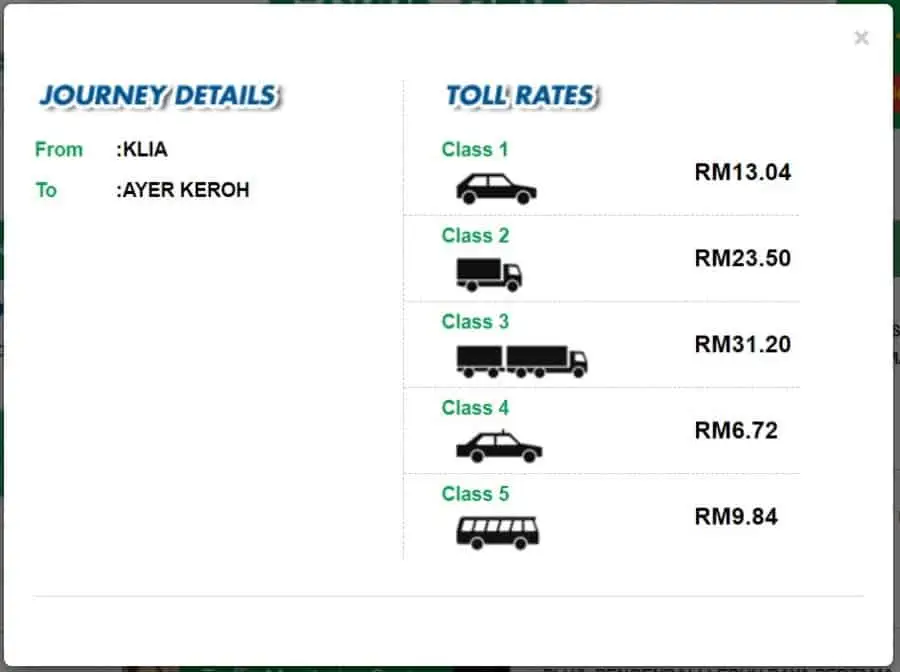Click the Toll Rates heading
Image resolution: width=900 pixels, height=672 pixels.
click(522, 96)
